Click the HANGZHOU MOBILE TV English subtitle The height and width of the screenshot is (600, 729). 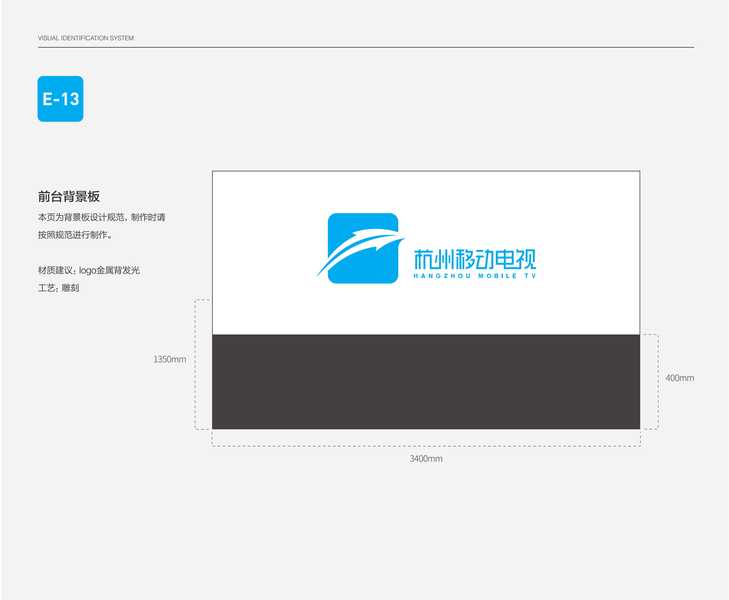point(475,276)
